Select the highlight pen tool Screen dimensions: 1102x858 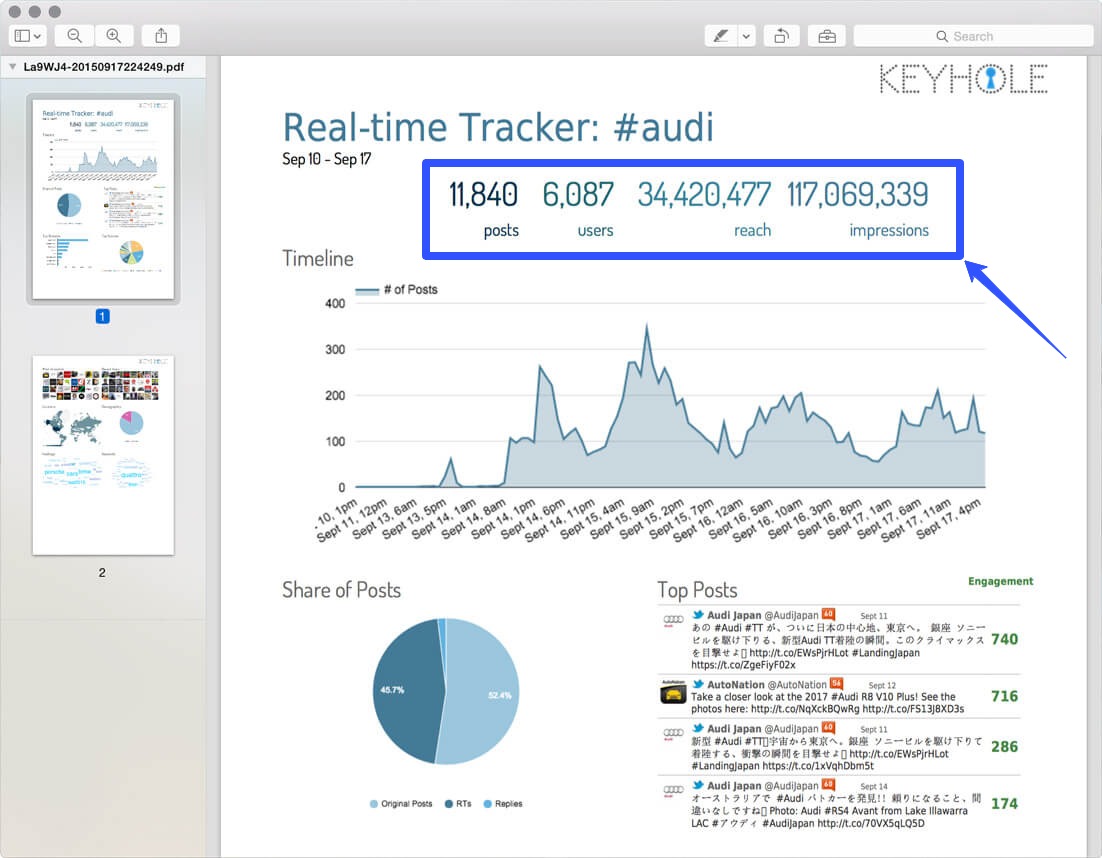click(722, 35)
